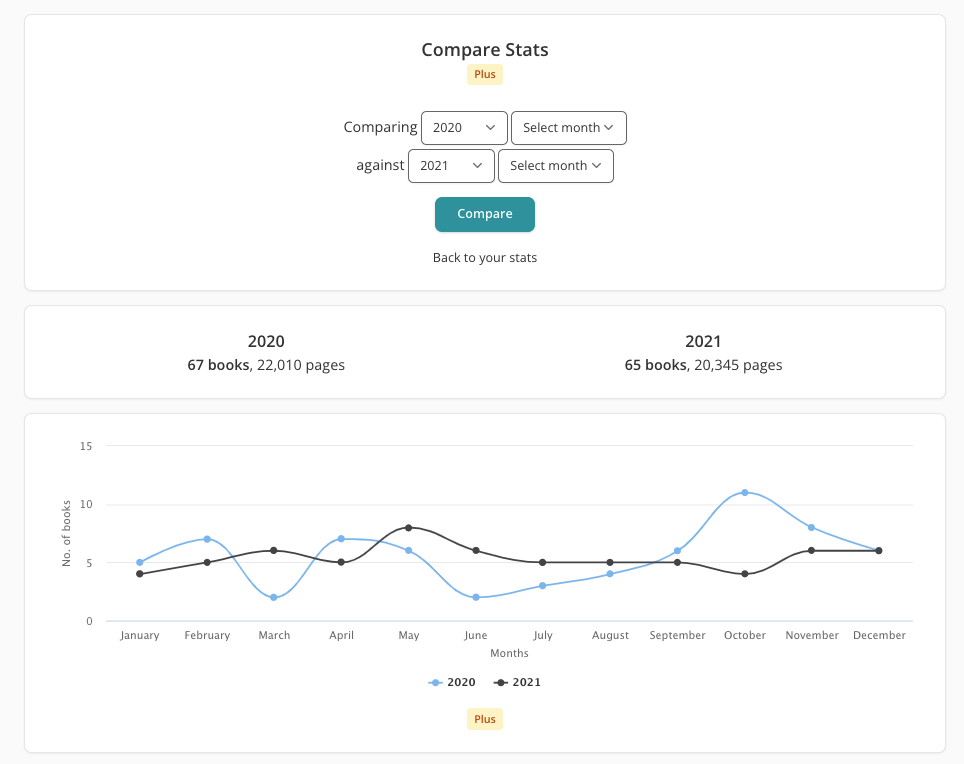The height and width of the screenshot is (764, 964).
Task: Click the January label on the x-axis
Action: pyautogui.click(x=140, y=635)
